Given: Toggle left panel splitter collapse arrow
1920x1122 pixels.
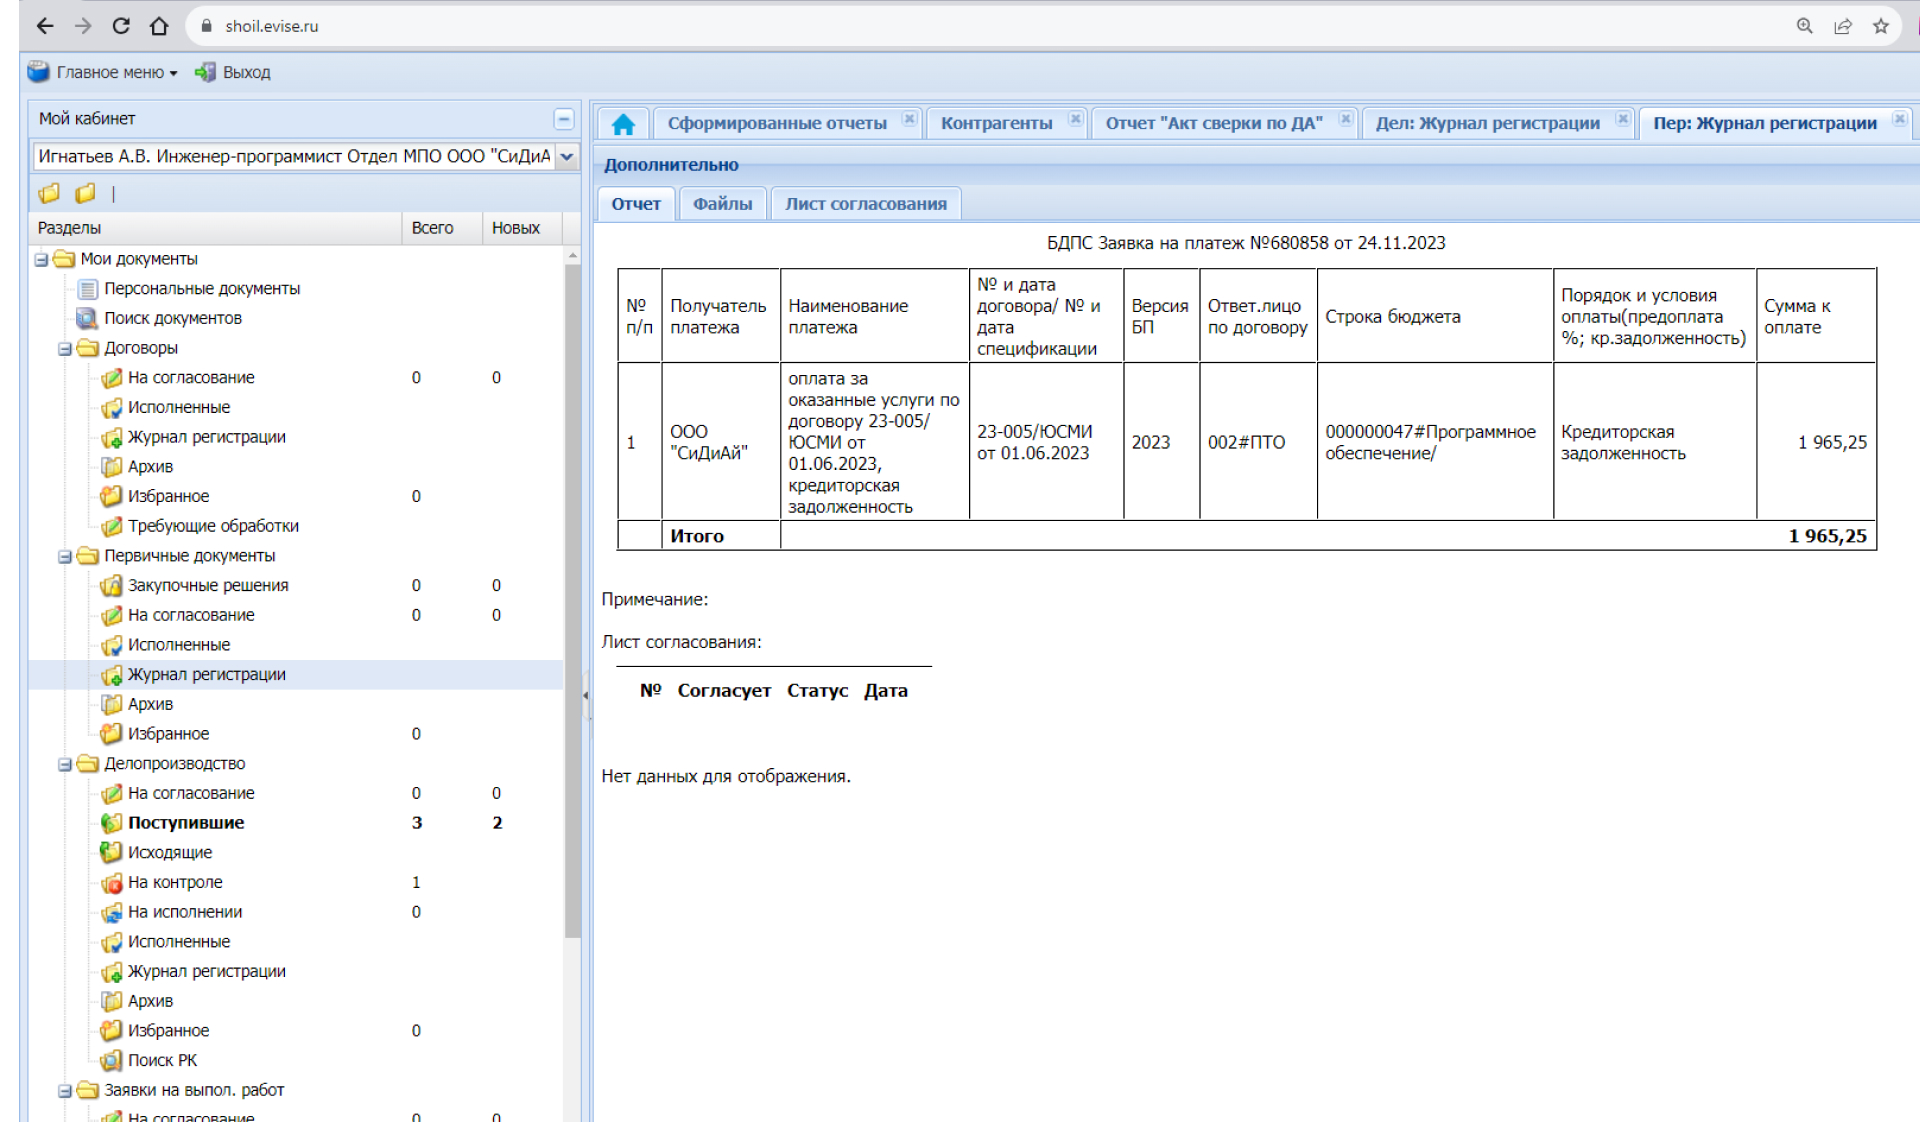Looking at the screenshot, I should pos(586,695).
